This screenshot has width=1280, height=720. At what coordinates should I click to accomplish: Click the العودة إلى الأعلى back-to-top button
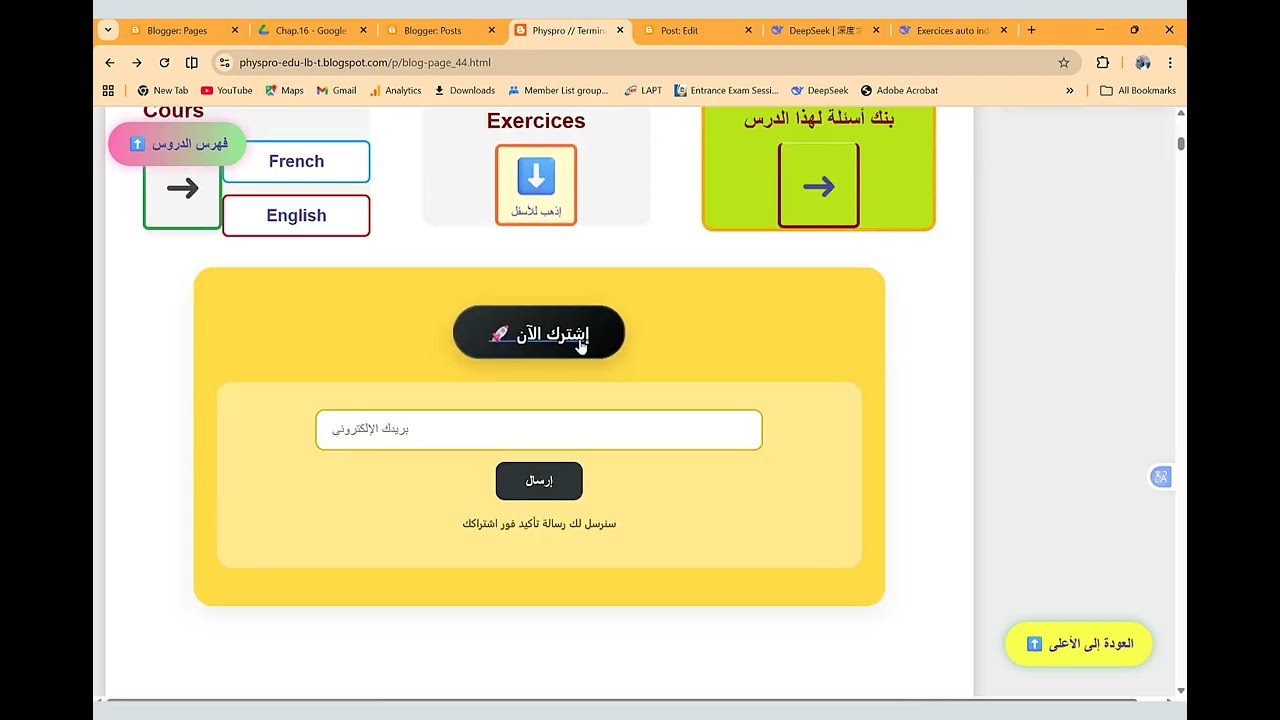pos(1079,644)
